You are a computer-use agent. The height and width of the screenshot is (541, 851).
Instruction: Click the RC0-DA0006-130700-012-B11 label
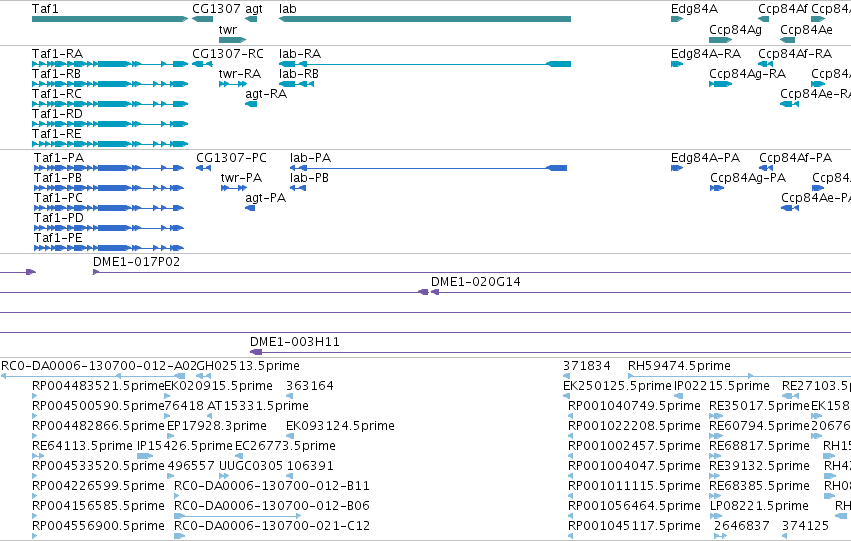(x=272, y=487)
